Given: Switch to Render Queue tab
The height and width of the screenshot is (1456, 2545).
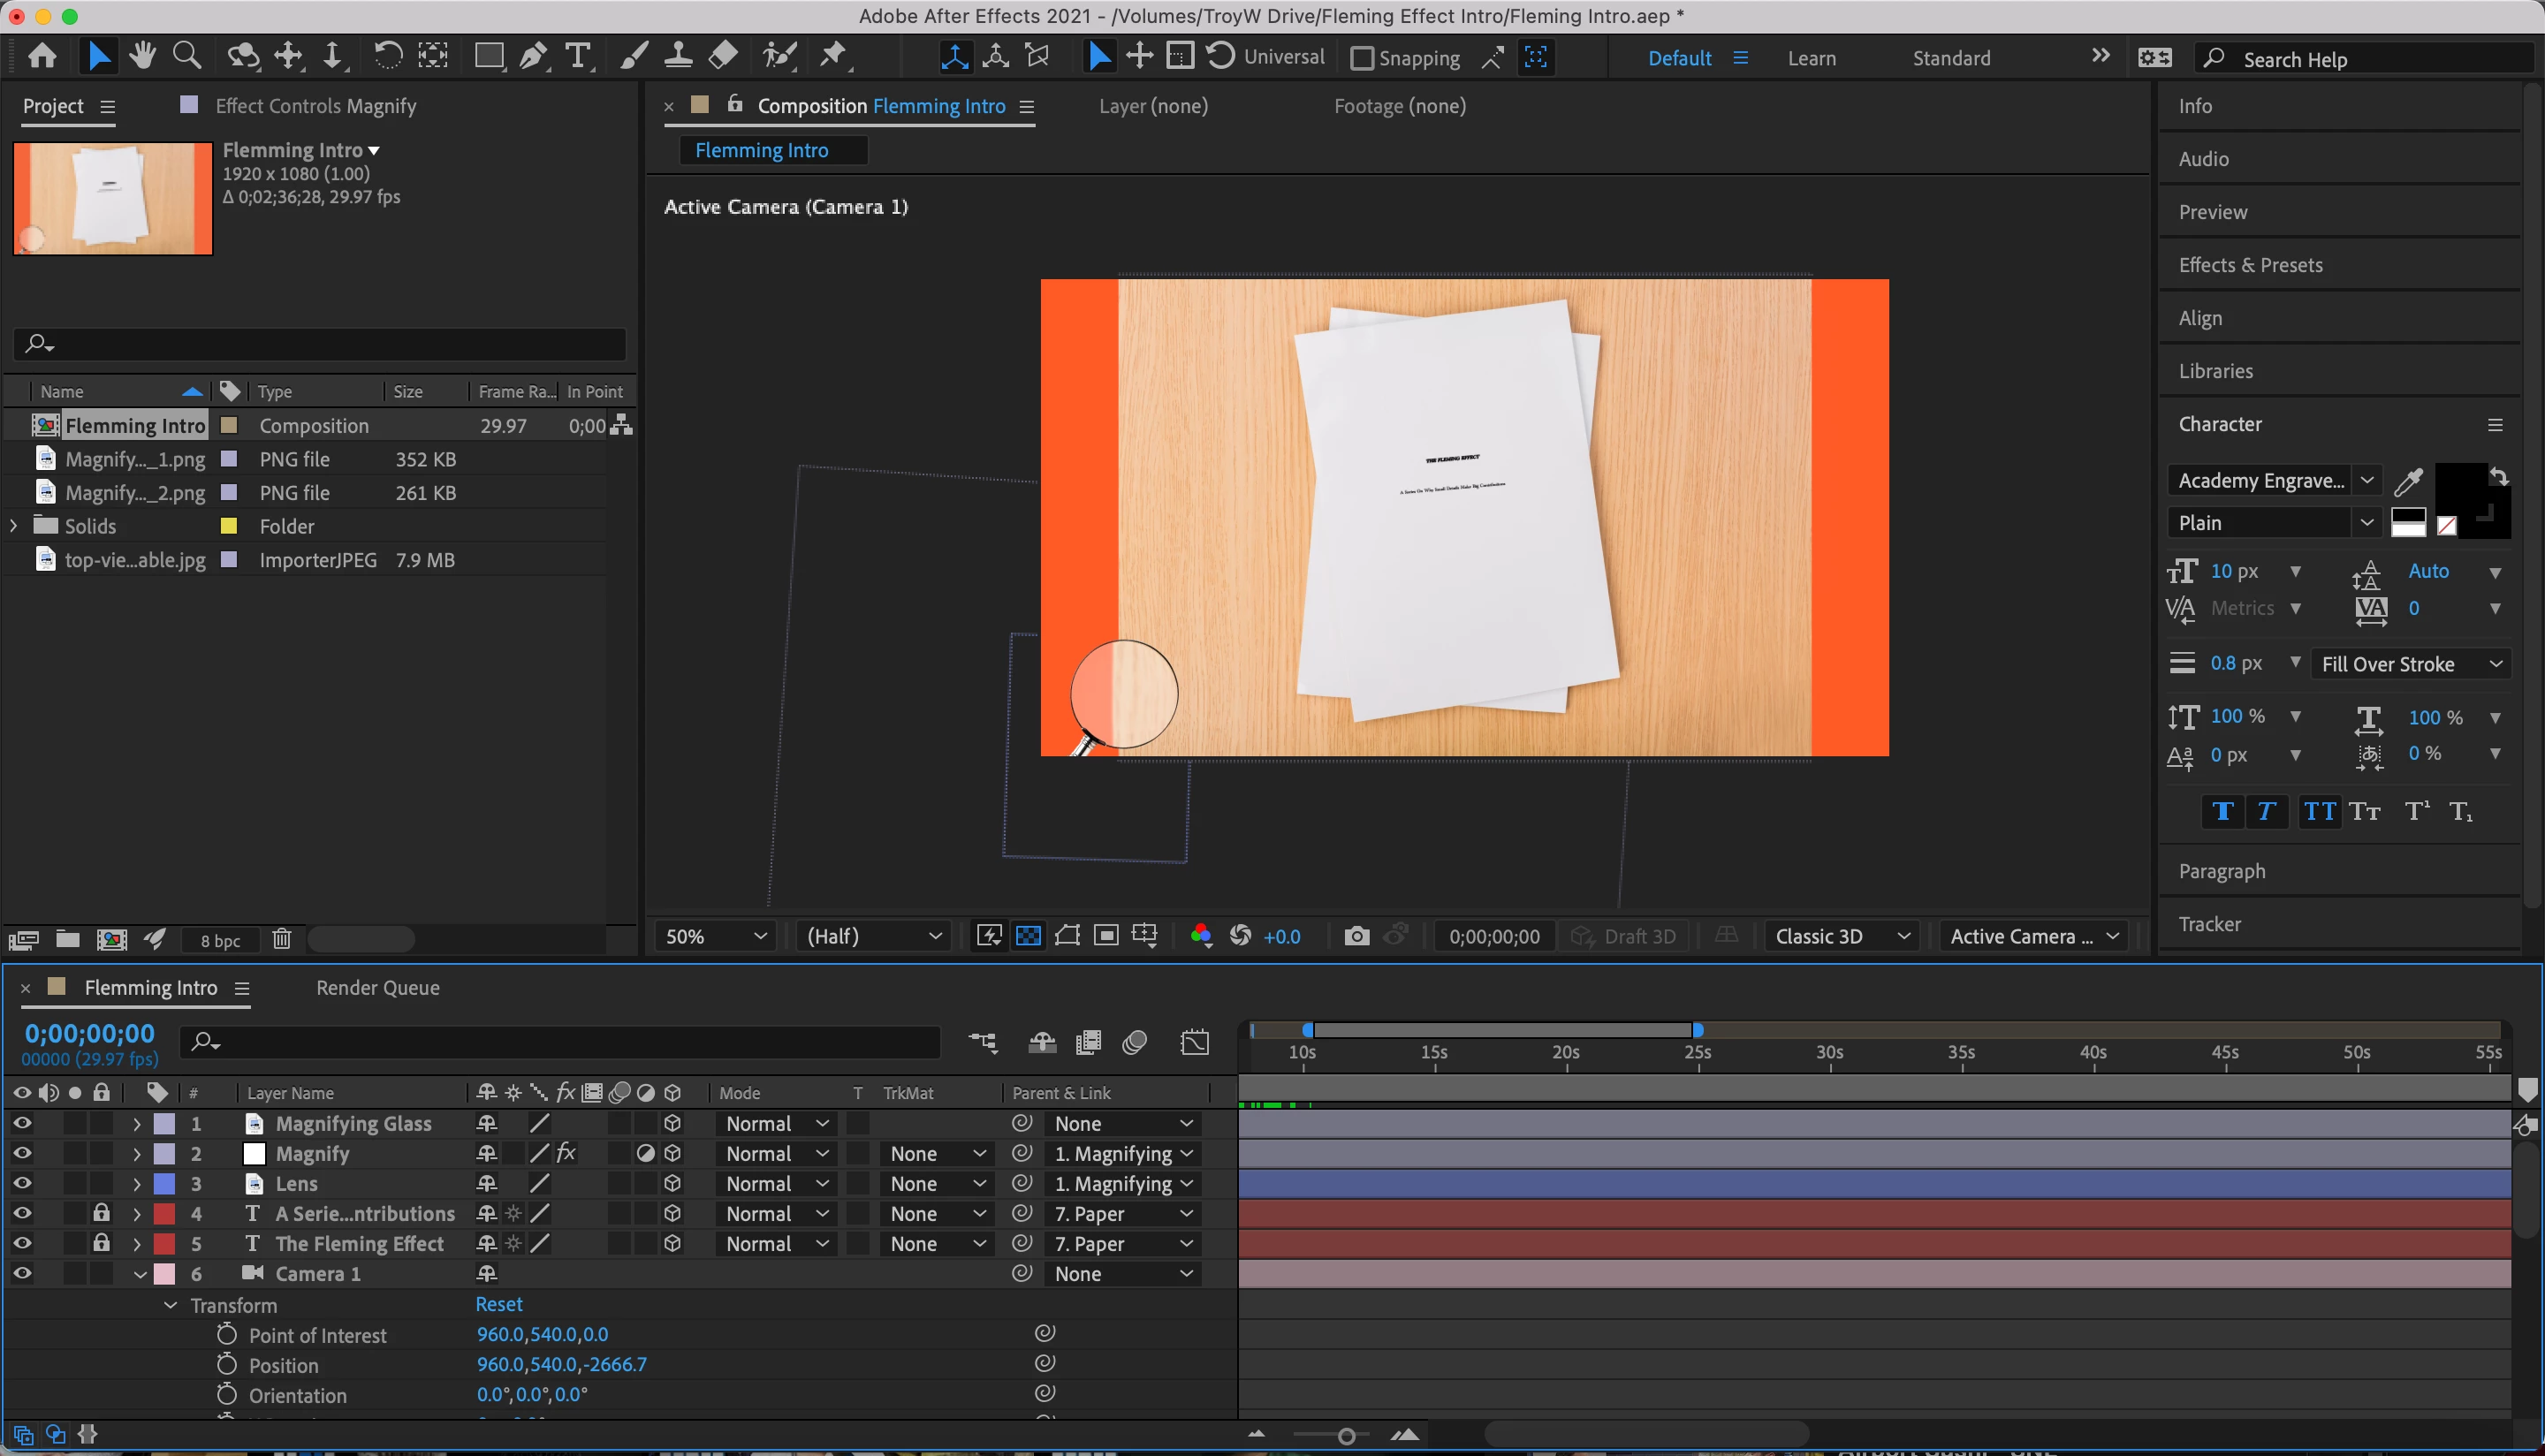Looking at the screenshot, I should 377,988.
